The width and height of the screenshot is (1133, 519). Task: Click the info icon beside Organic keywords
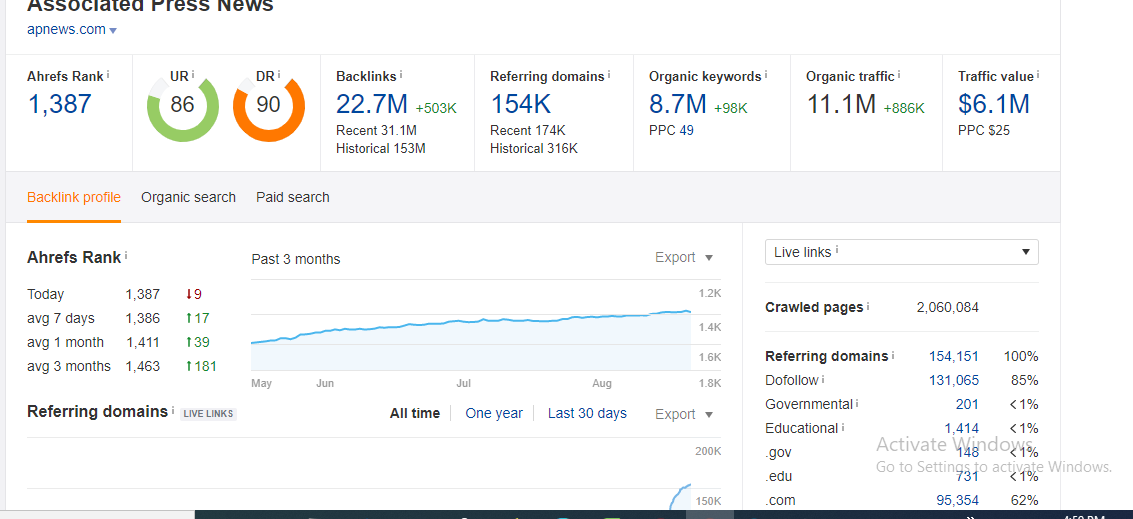click(766, 75)
